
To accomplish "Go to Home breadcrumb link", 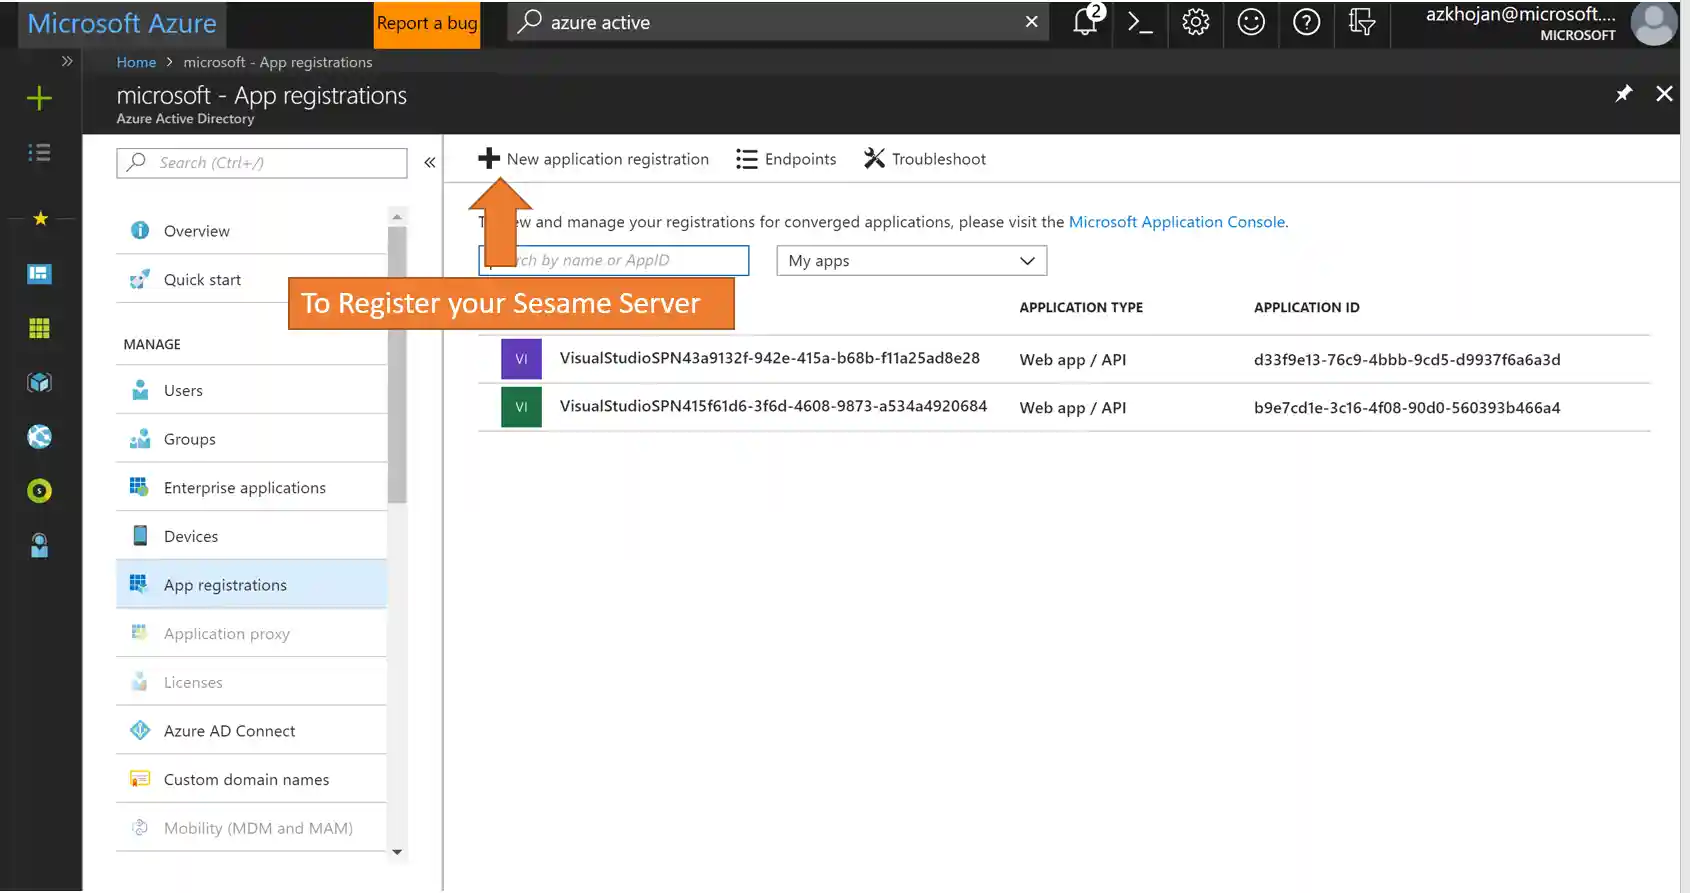I will pos(136,62).
